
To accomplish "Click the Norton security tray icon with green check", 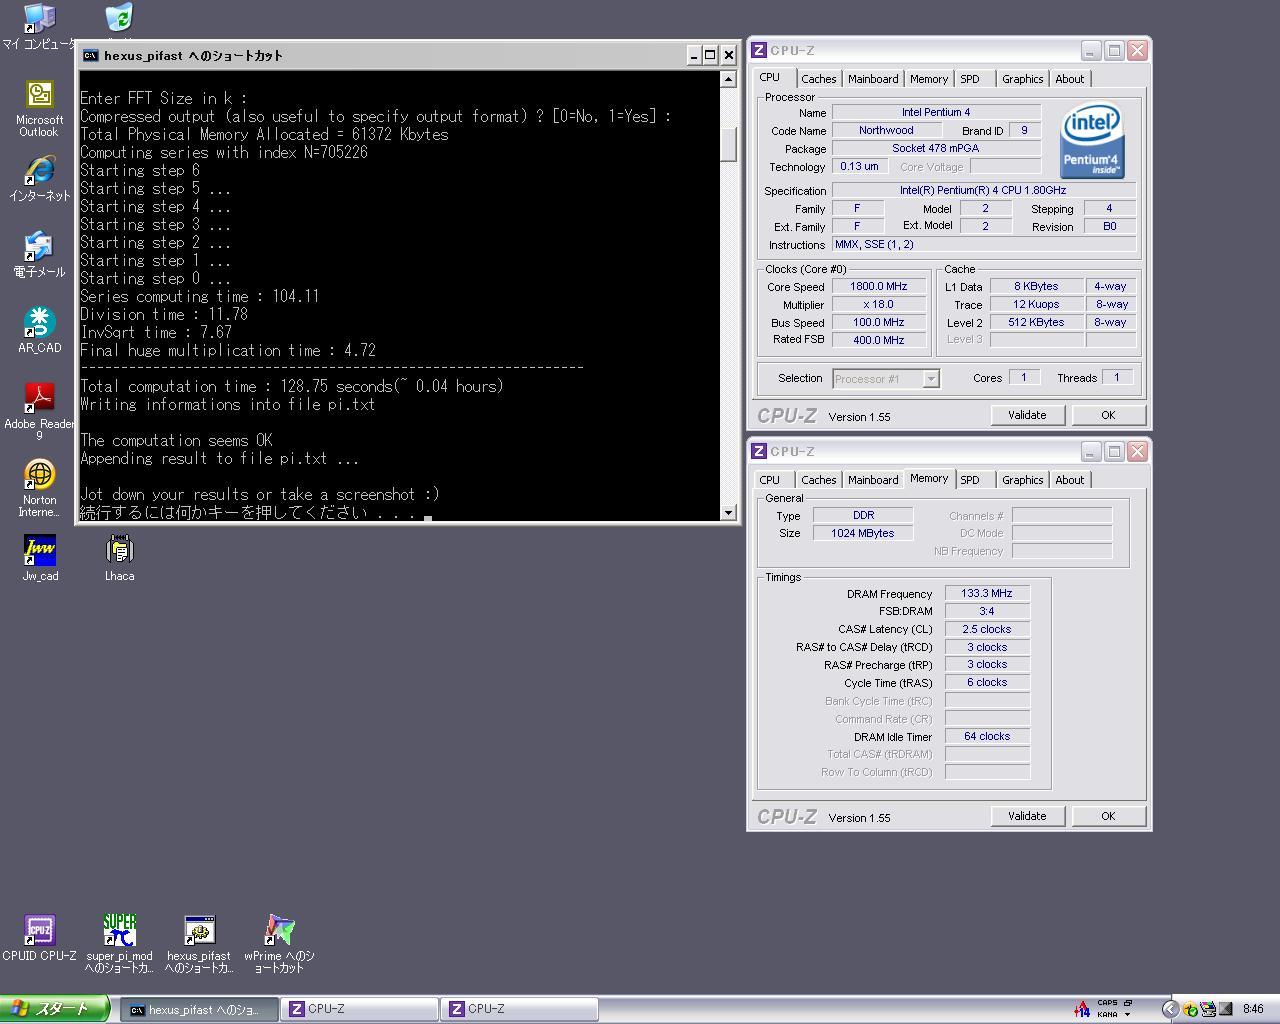I will pyautogui.click(x=1190, y=1009).
